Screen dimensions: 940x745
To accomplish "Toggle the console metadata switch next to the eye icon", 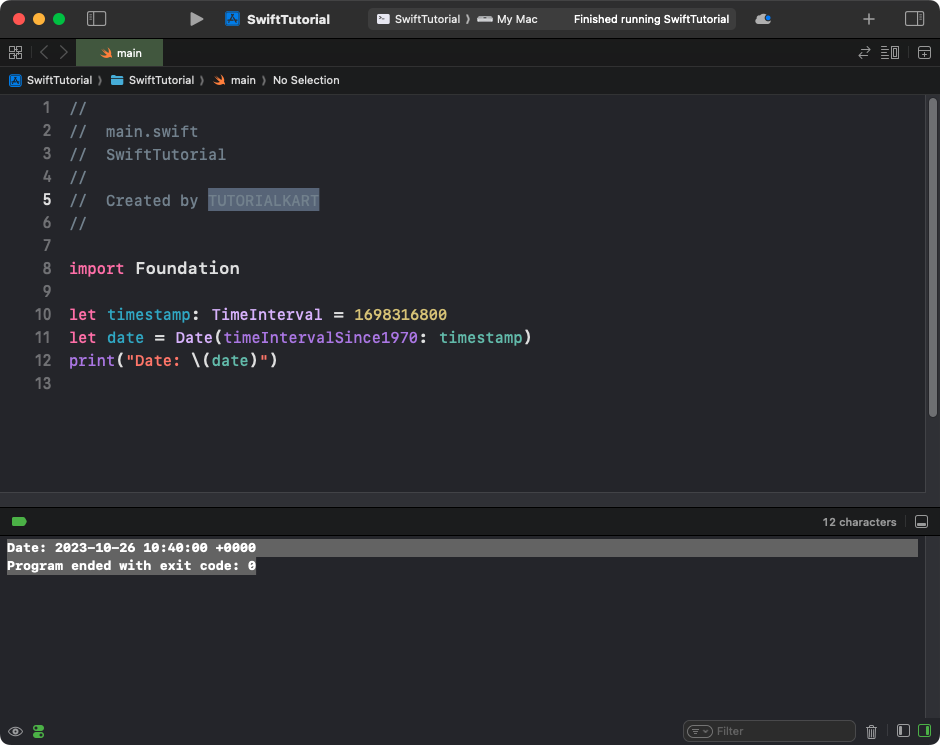I will (39, 731).
